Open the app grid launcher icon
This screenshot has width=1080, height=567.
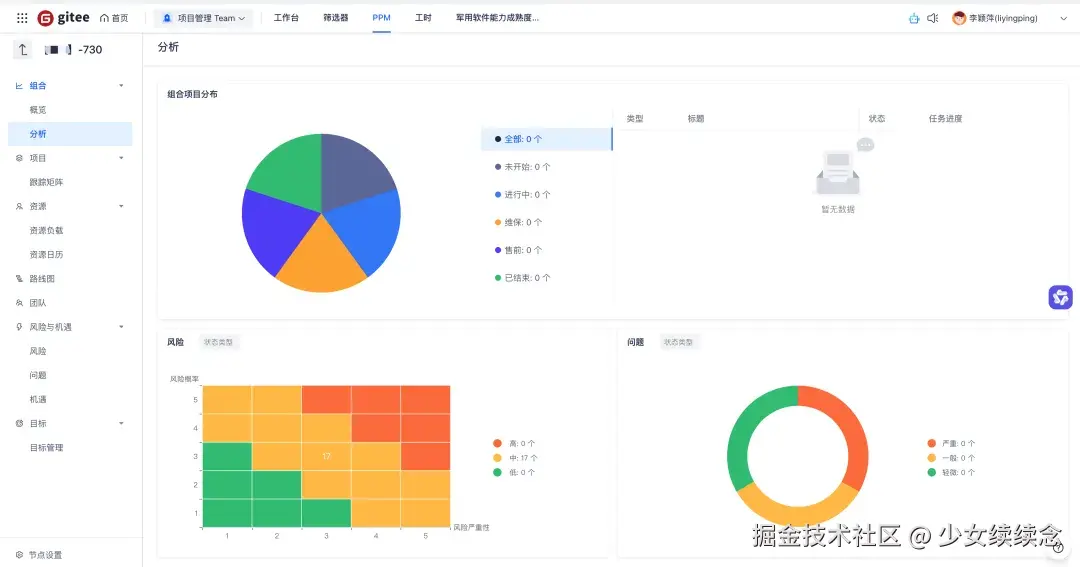coord(22,18)
